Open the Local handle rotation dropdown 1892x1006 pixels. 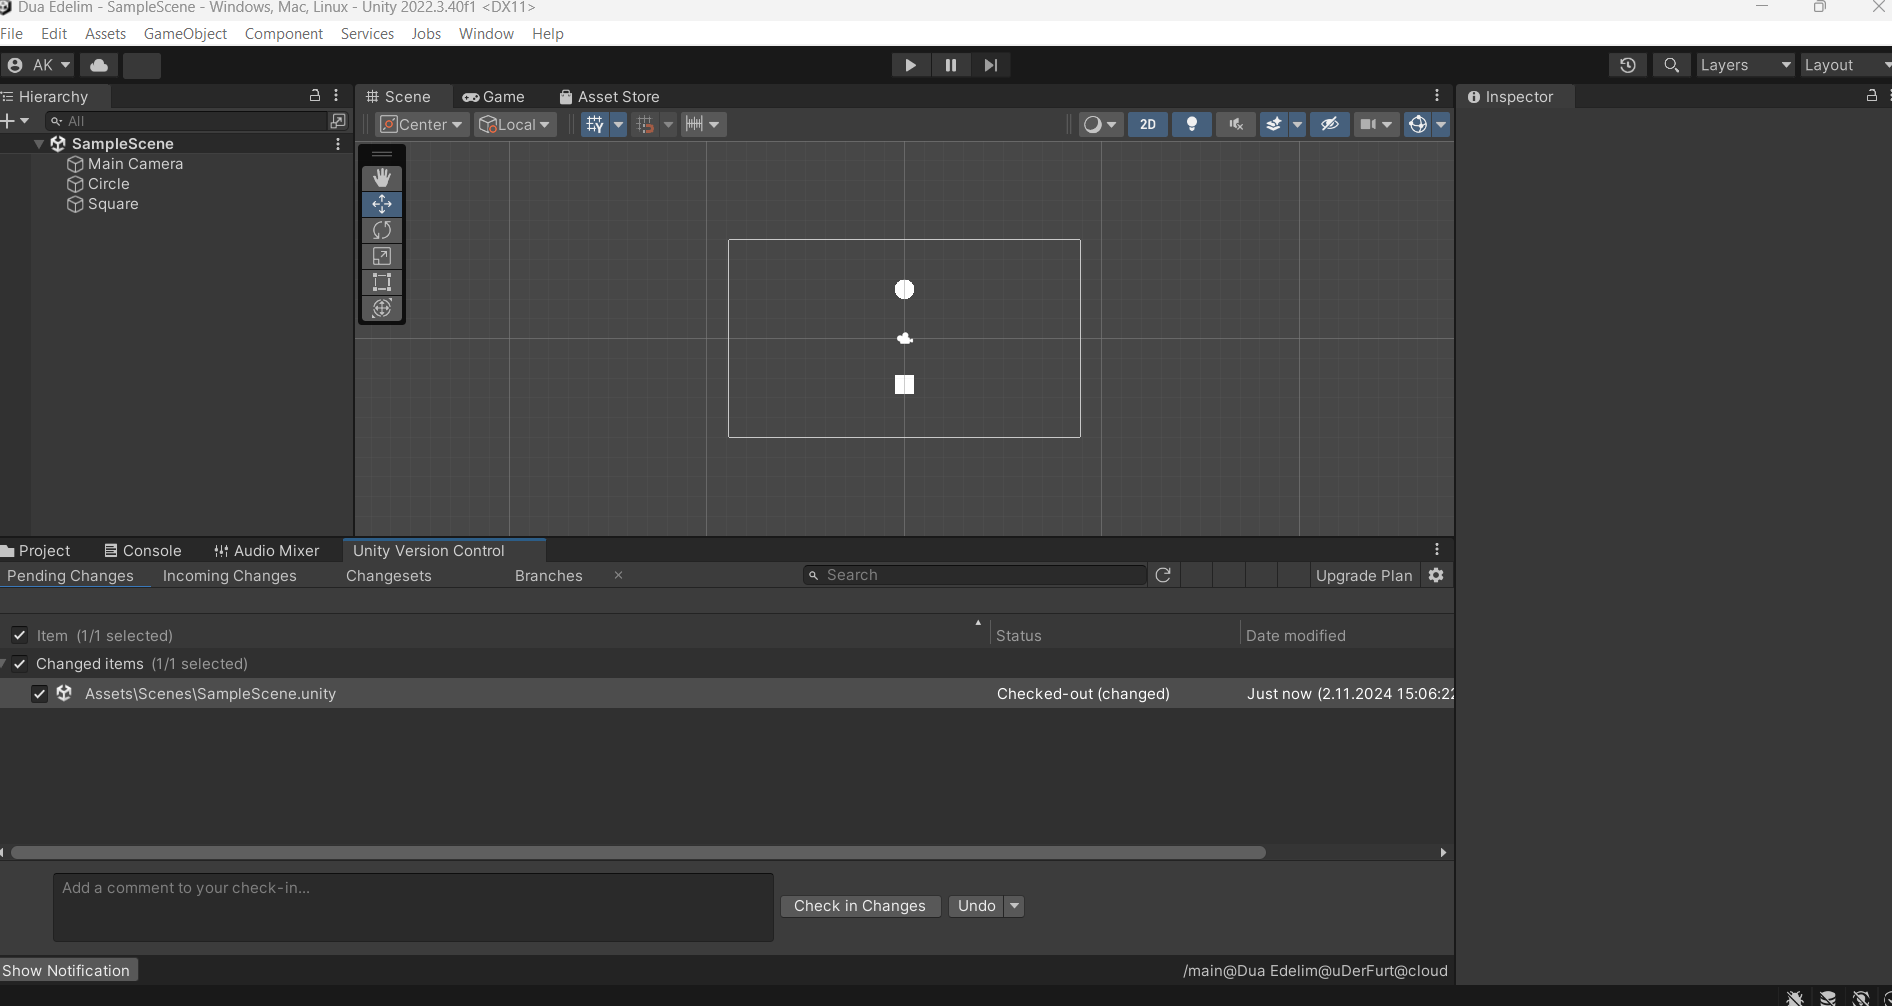pyautogui.click(x=515, y=124)
